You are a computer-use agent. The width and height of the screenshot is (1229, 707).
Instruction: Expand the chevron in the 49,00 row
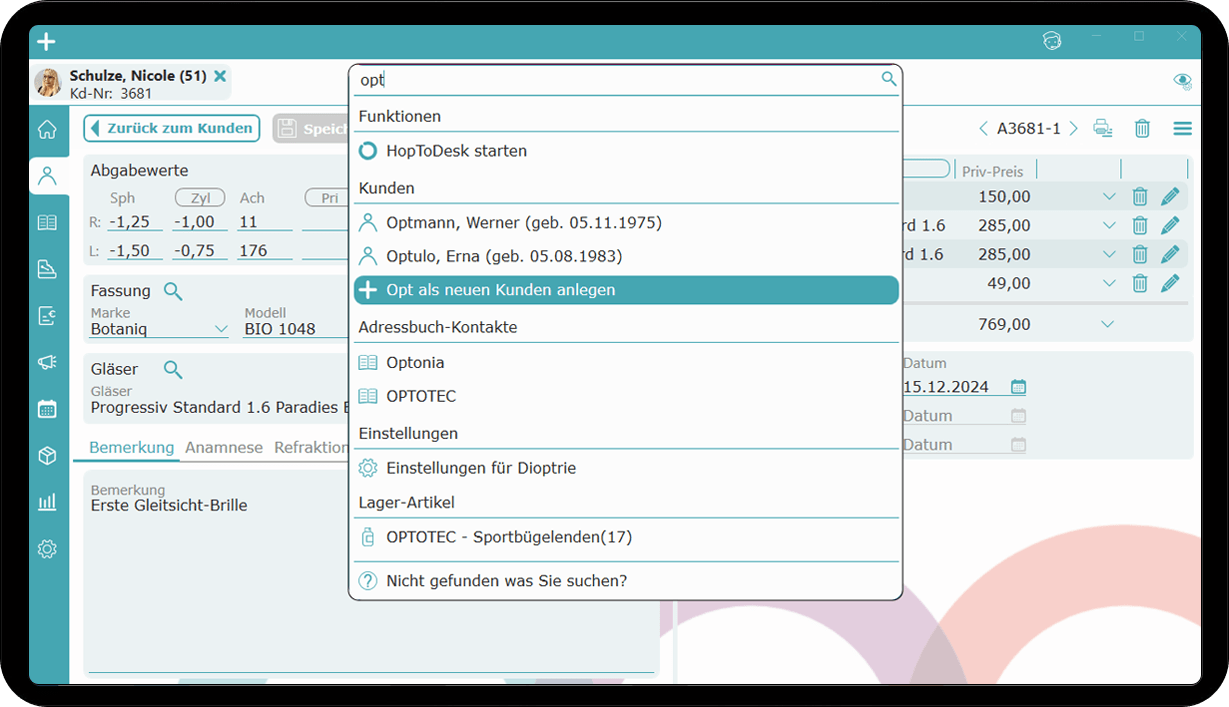(x=1108, y=284)
